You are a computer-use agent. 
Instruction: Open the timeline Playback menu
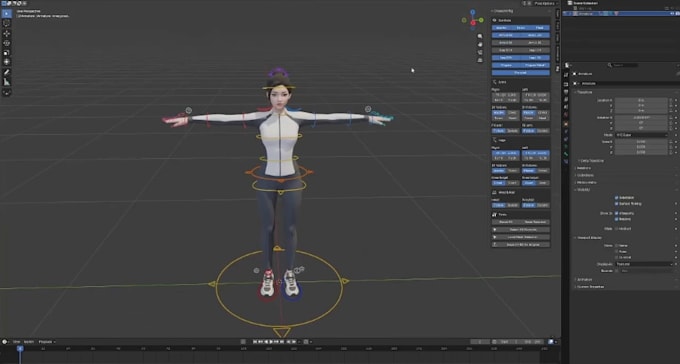pos(47,342)
